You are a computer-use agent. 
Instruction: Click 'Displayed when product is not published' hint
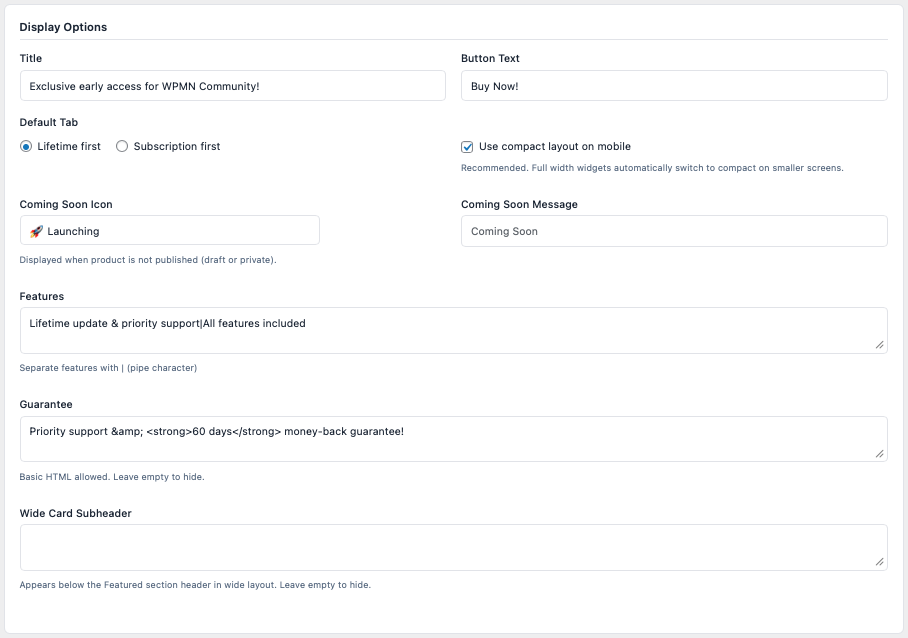point(148,259)
